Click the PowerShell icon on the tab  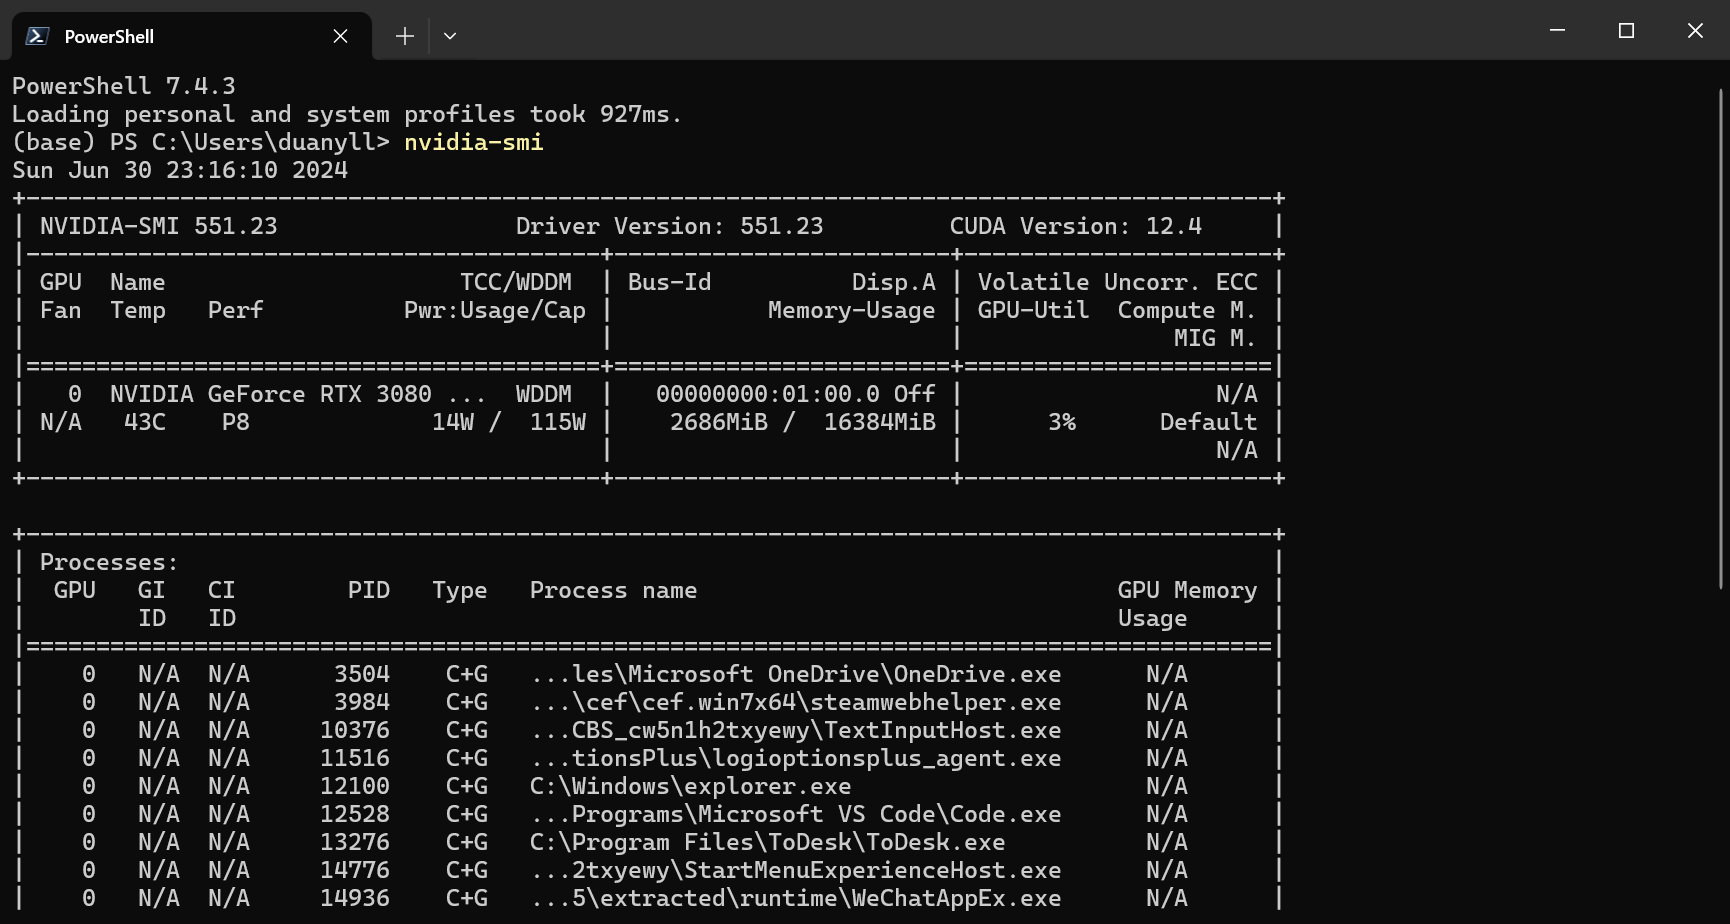click(36, 36)
